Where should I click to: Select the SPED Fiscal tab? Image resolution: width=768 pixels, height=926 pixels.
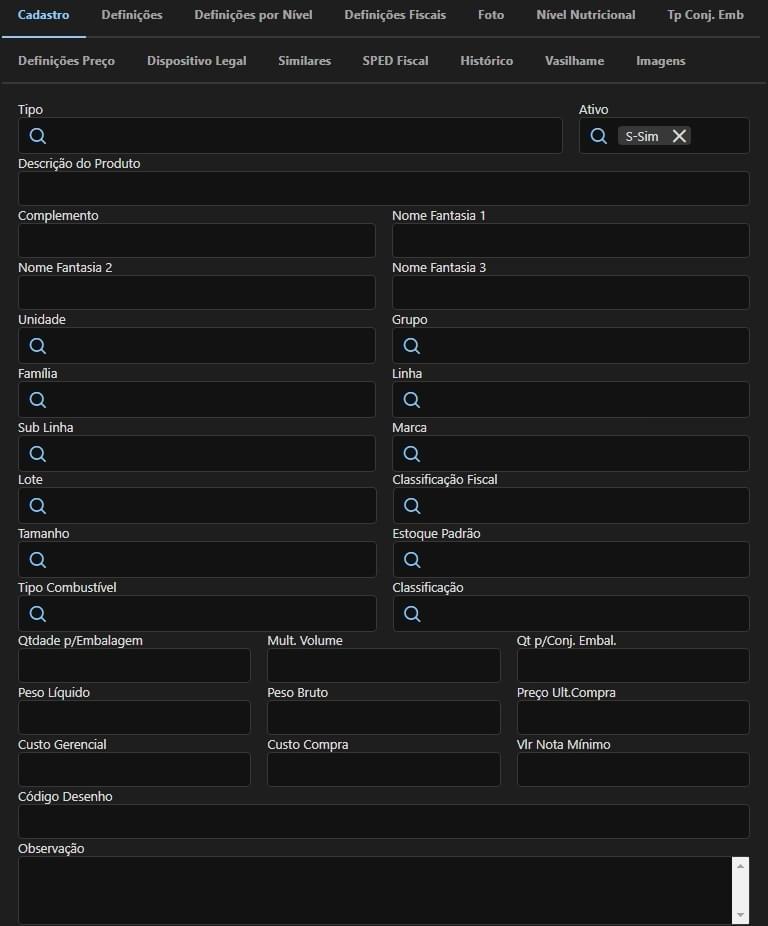click(395, 61)
